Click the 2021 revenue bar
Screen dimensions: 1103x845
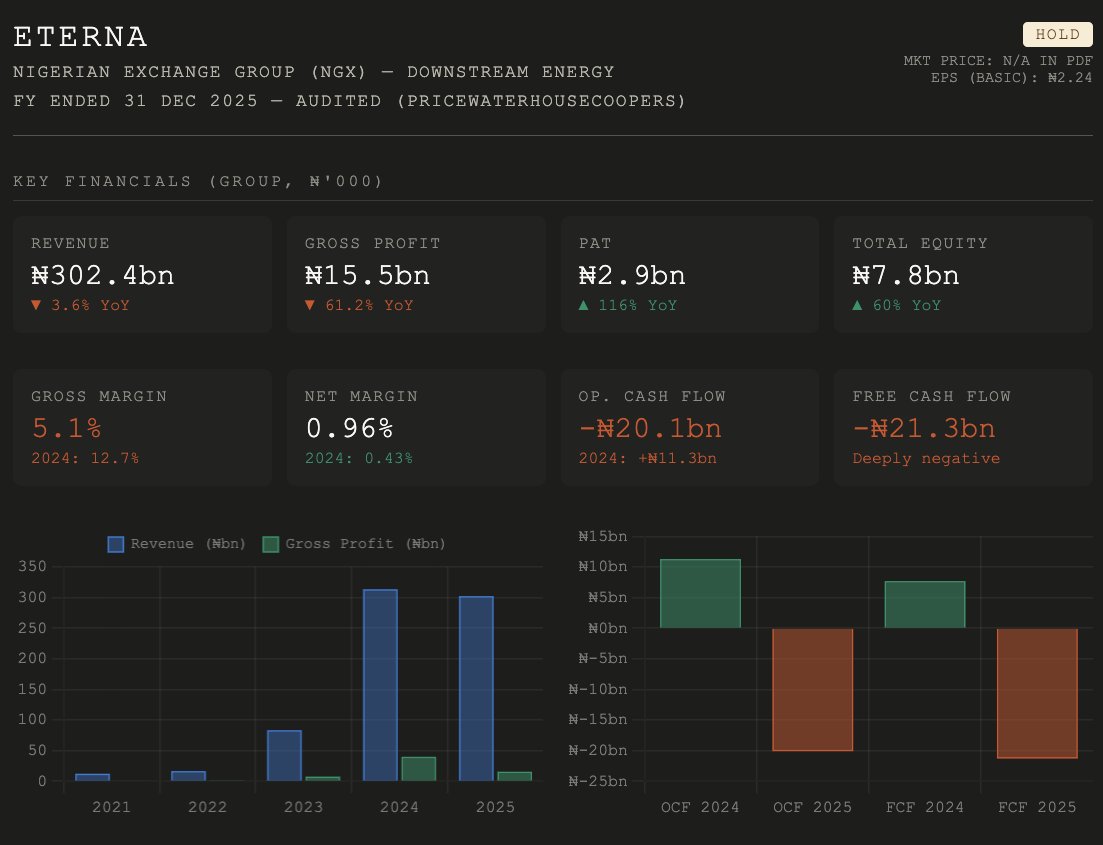92,777
